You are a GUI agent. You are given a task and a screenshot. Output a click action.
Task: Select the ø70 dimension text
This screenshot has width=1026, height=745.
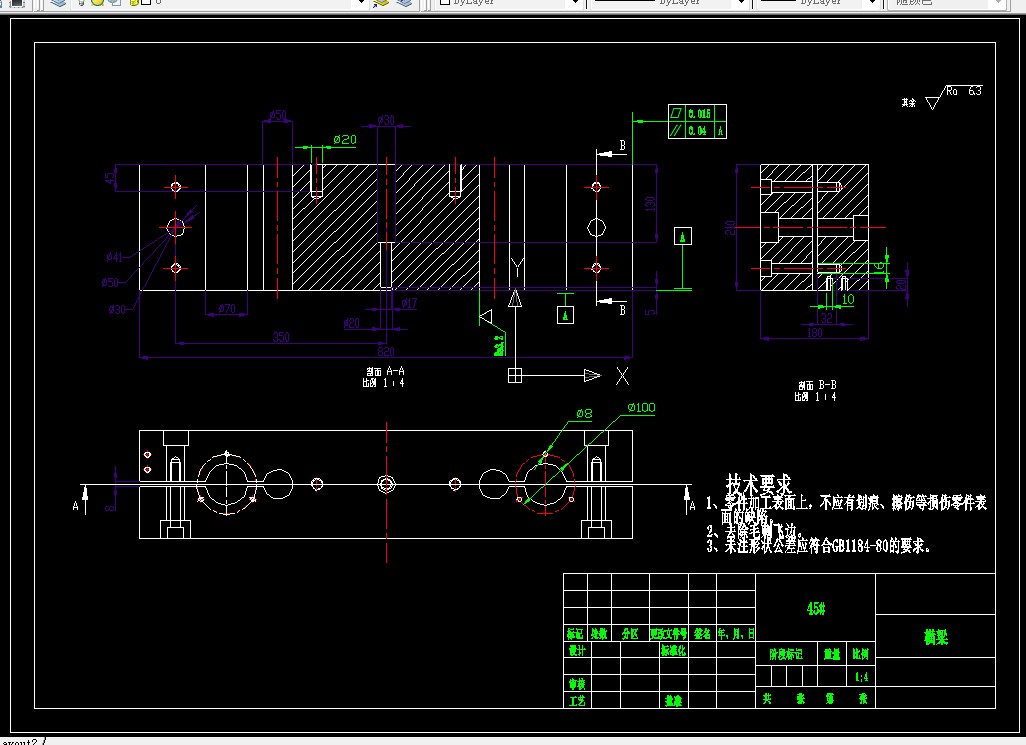[226, 308]
